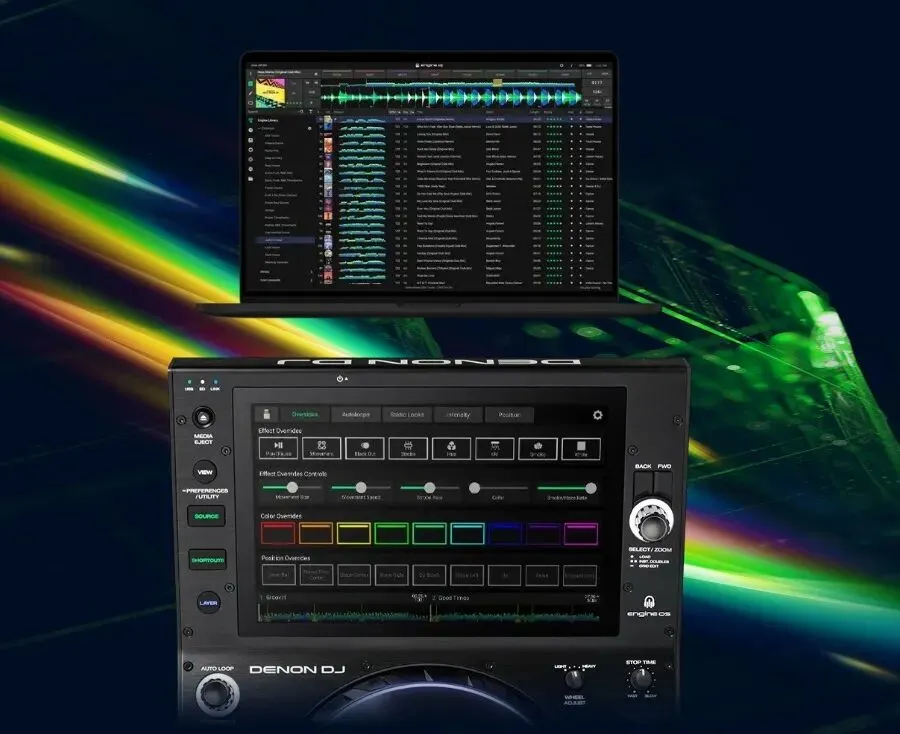Select the first highlighted track row on laptop
The width and height of the screenshot is (900, 734).
(x=466, y=119)
